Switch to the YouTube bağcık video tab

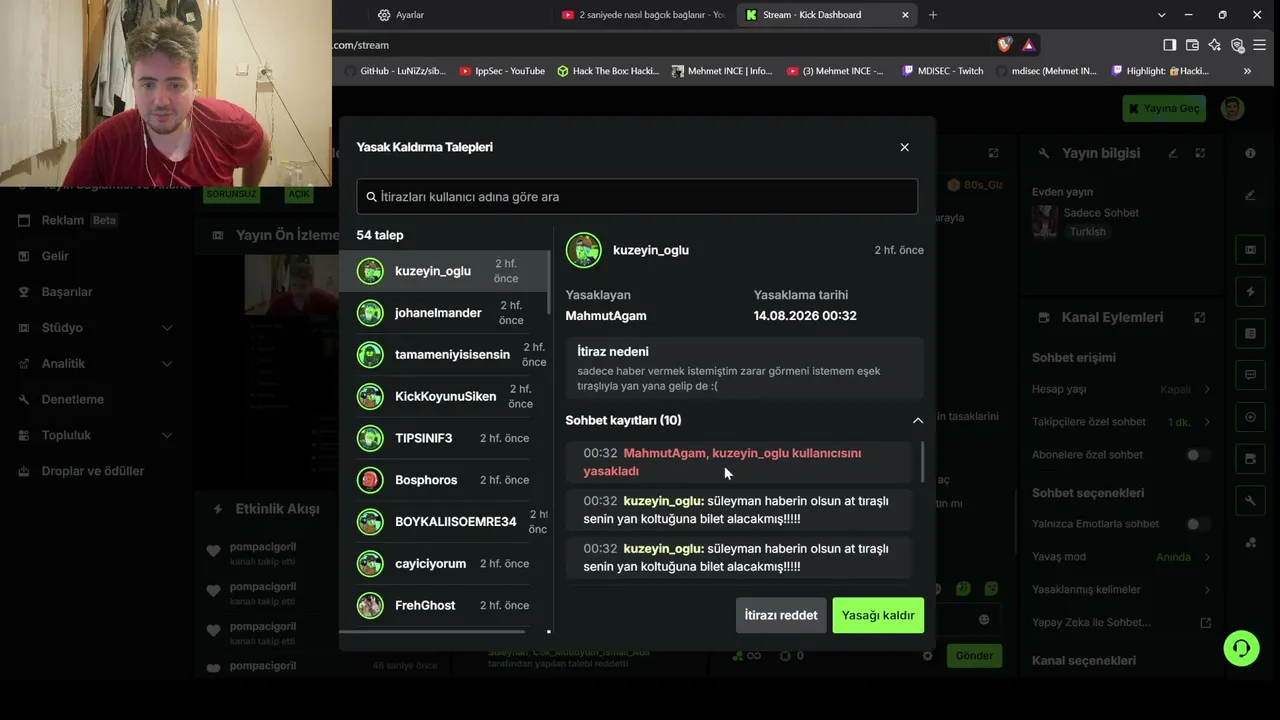(x=643, y=15)
